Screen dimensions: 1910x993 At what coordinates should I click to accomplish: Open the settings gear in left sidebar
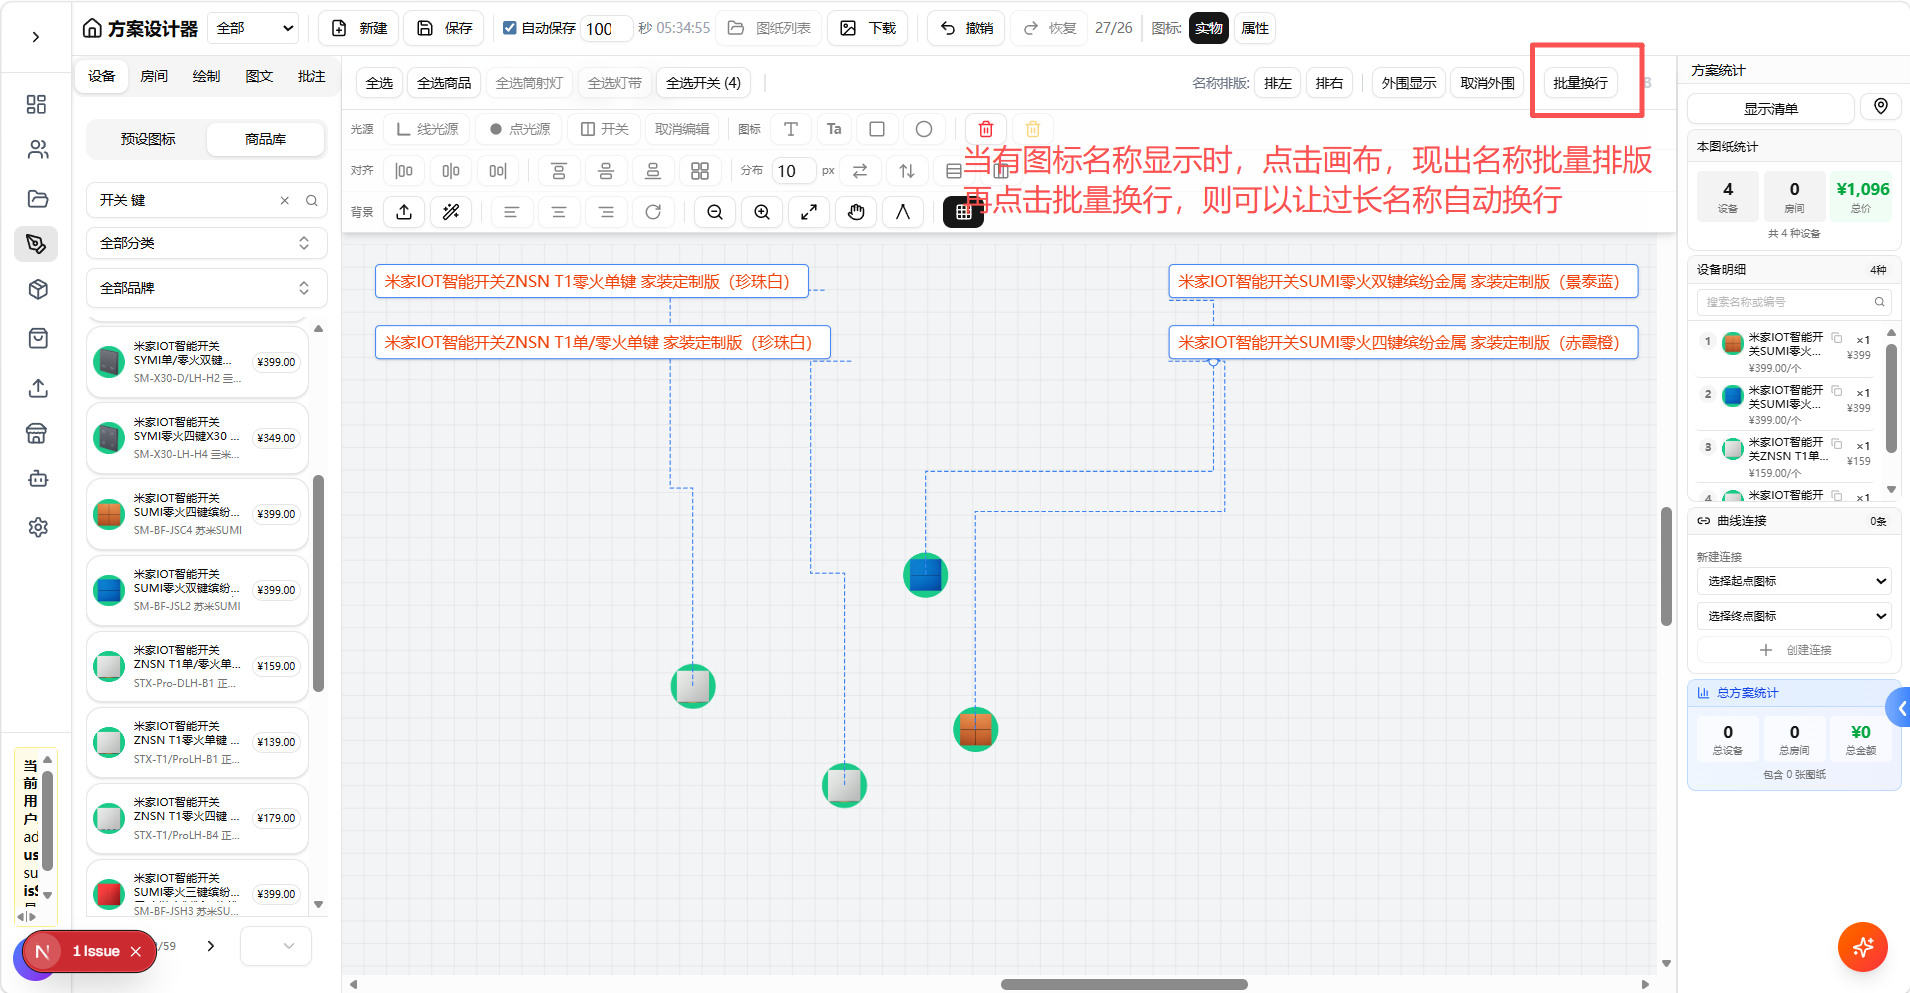[x=37, y=527]
